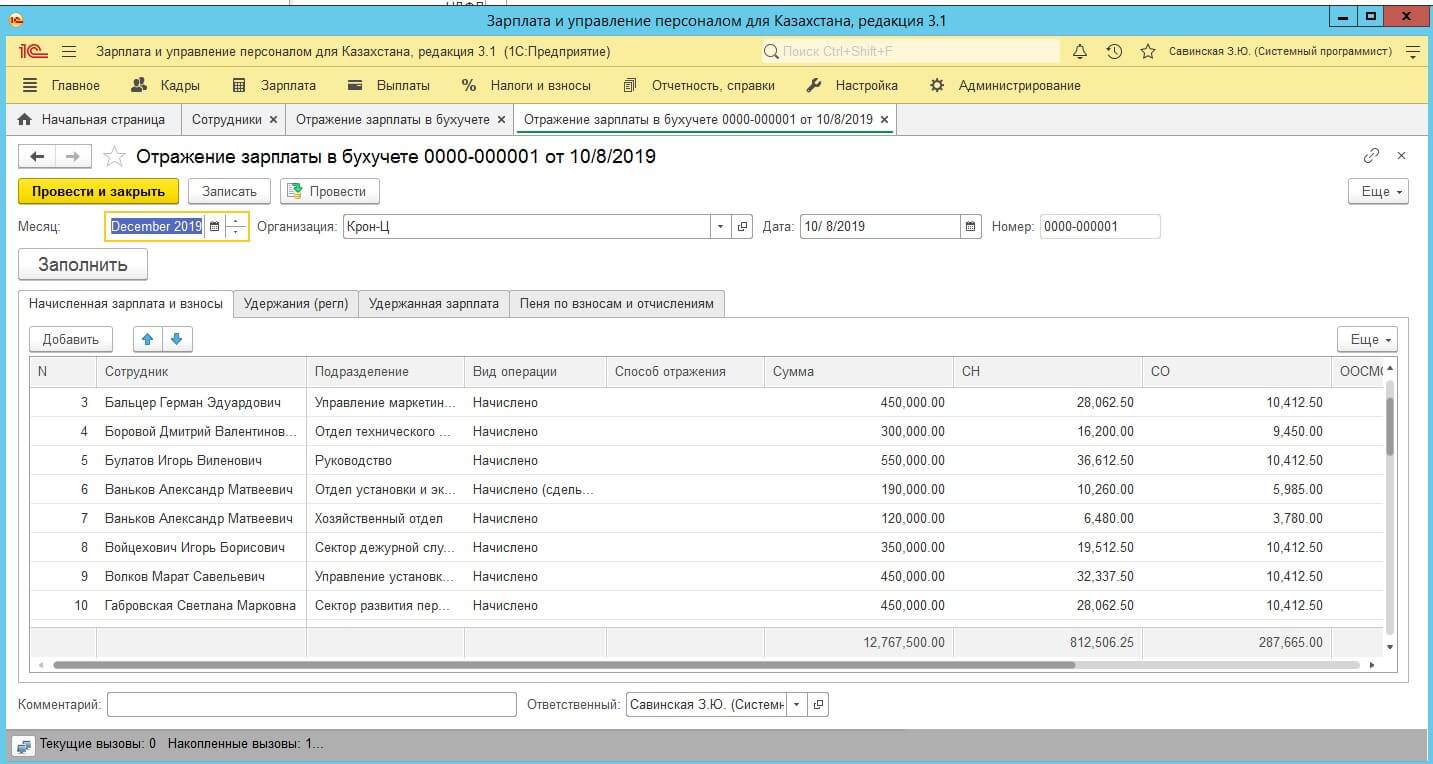Image resolution: width=1433 pixels, height=764 pixels.
Task: Open the Отчетность, справки menu
Action: tap(698, 85)
